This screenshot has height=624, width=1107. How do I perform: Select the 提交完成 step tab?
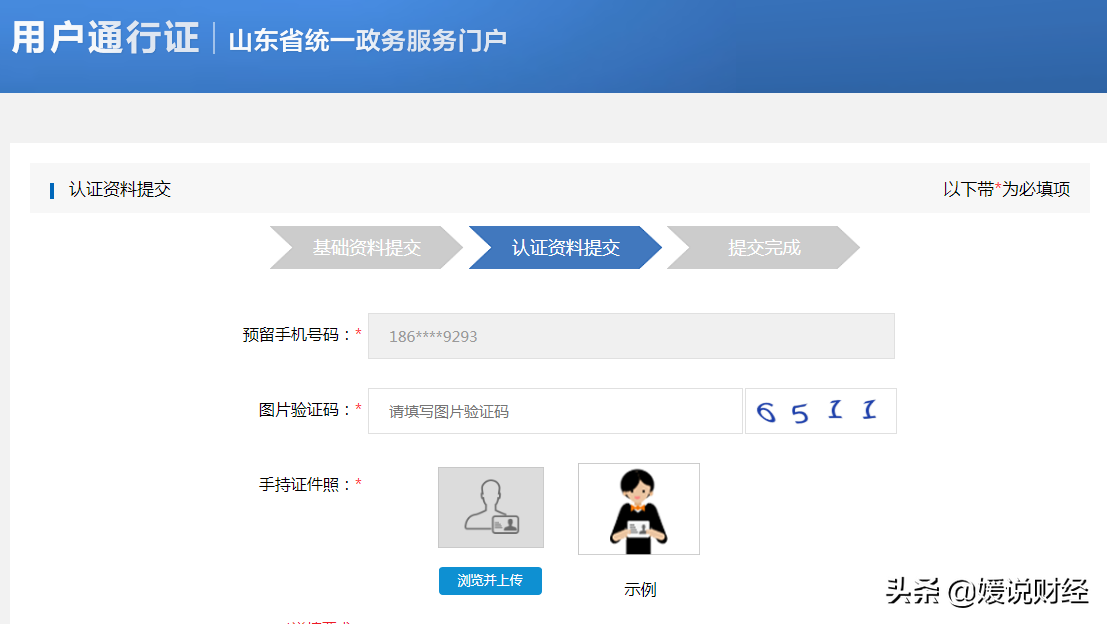coord(764,248)
